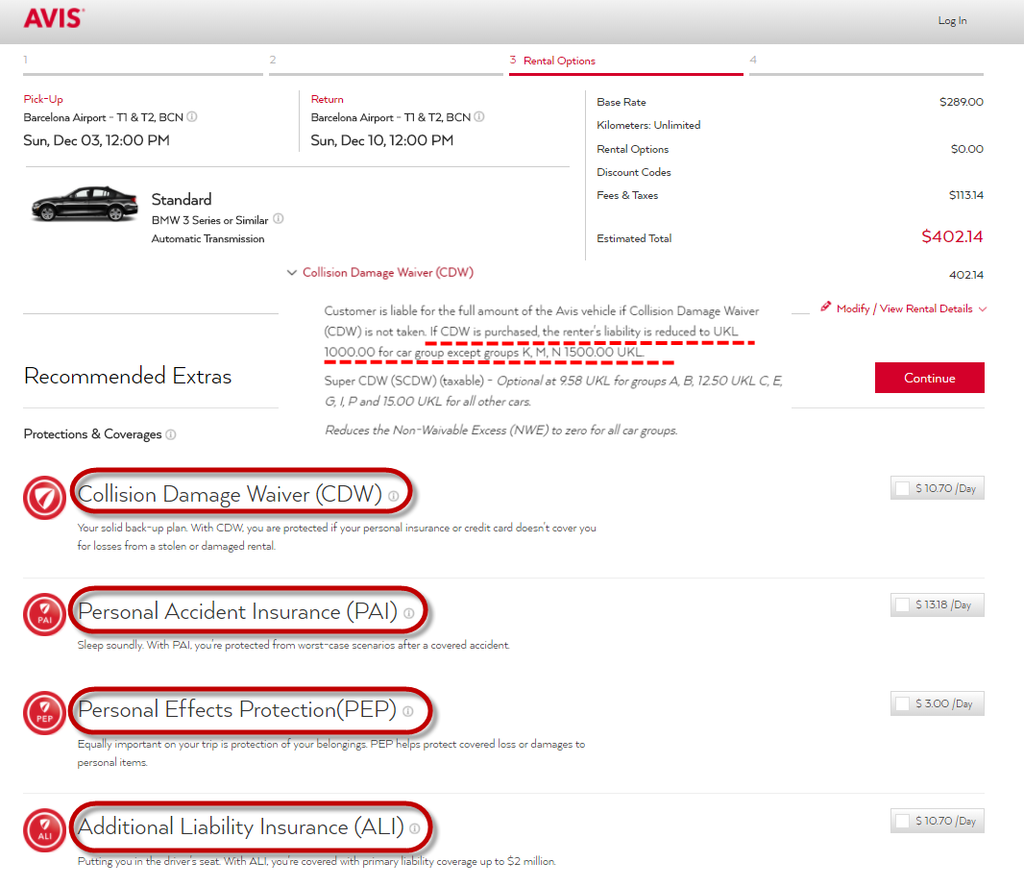Click the Fees & Taxes $113.14 value
The width and height of the screenshot is (1024, 887).
966,195
